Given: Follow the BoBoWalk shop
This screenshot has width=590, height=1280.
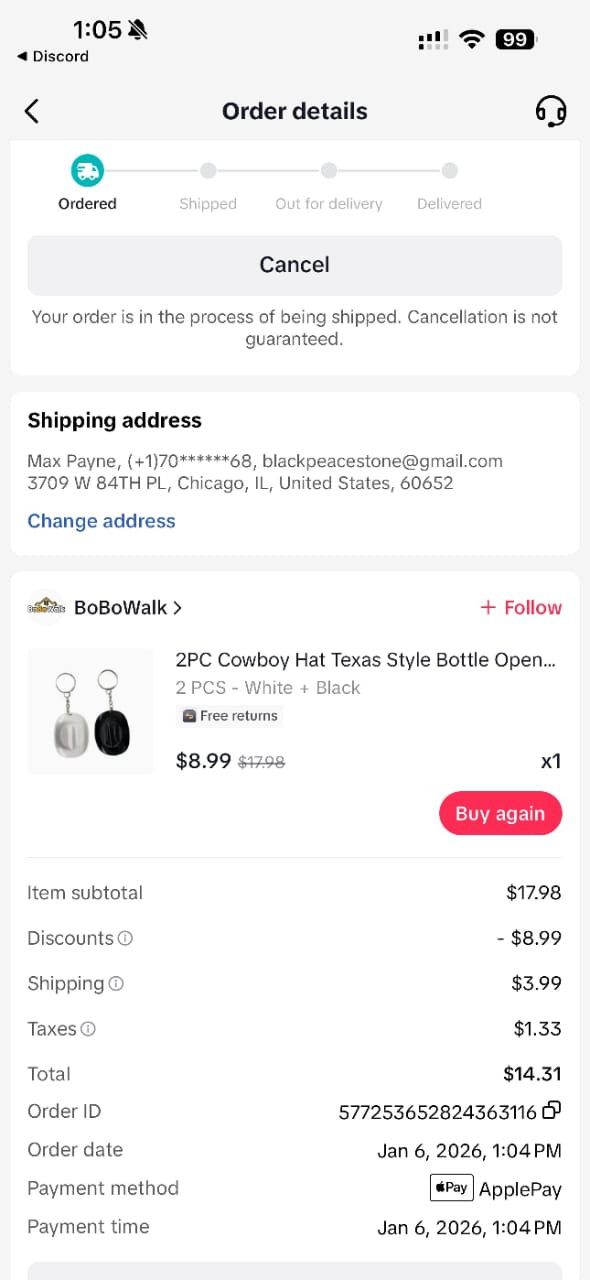Looking at the screenshot, I should [x=521, y=607].
